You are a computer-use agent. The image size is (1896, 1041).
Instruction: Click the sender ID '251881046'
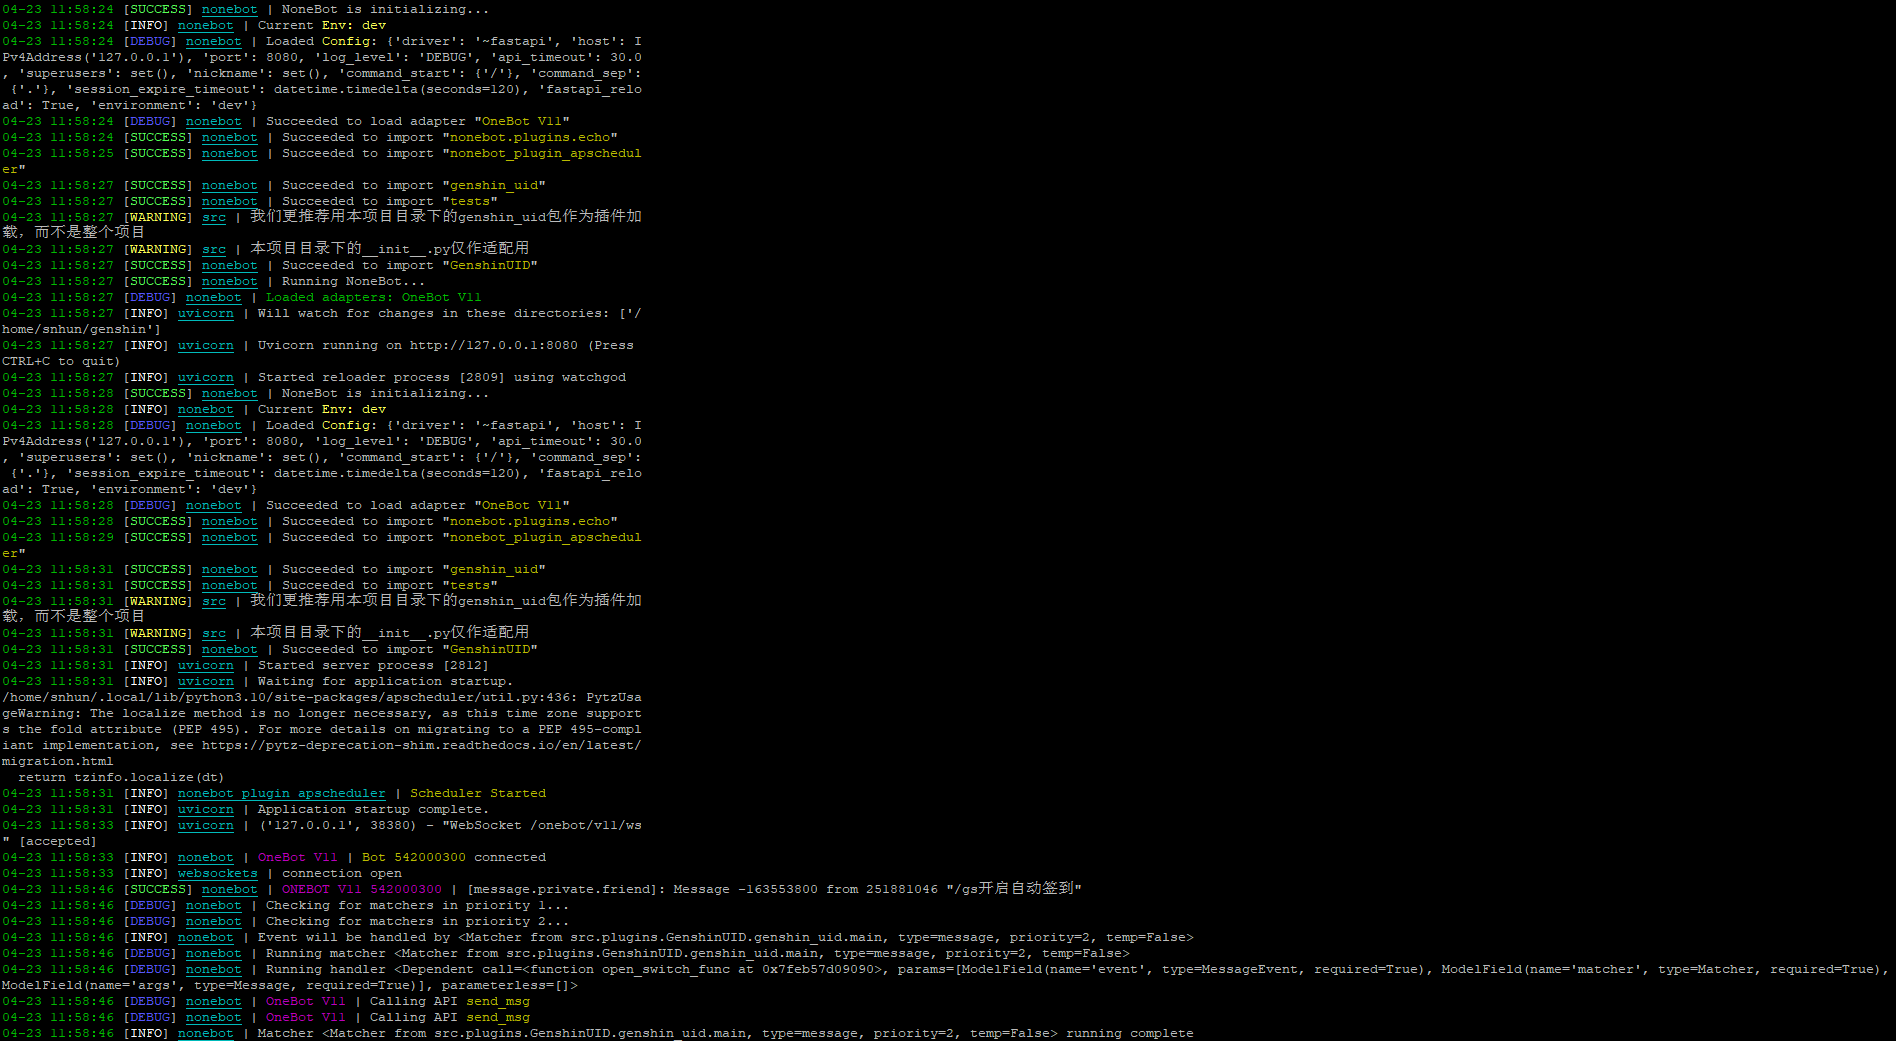tap(902, 889)
